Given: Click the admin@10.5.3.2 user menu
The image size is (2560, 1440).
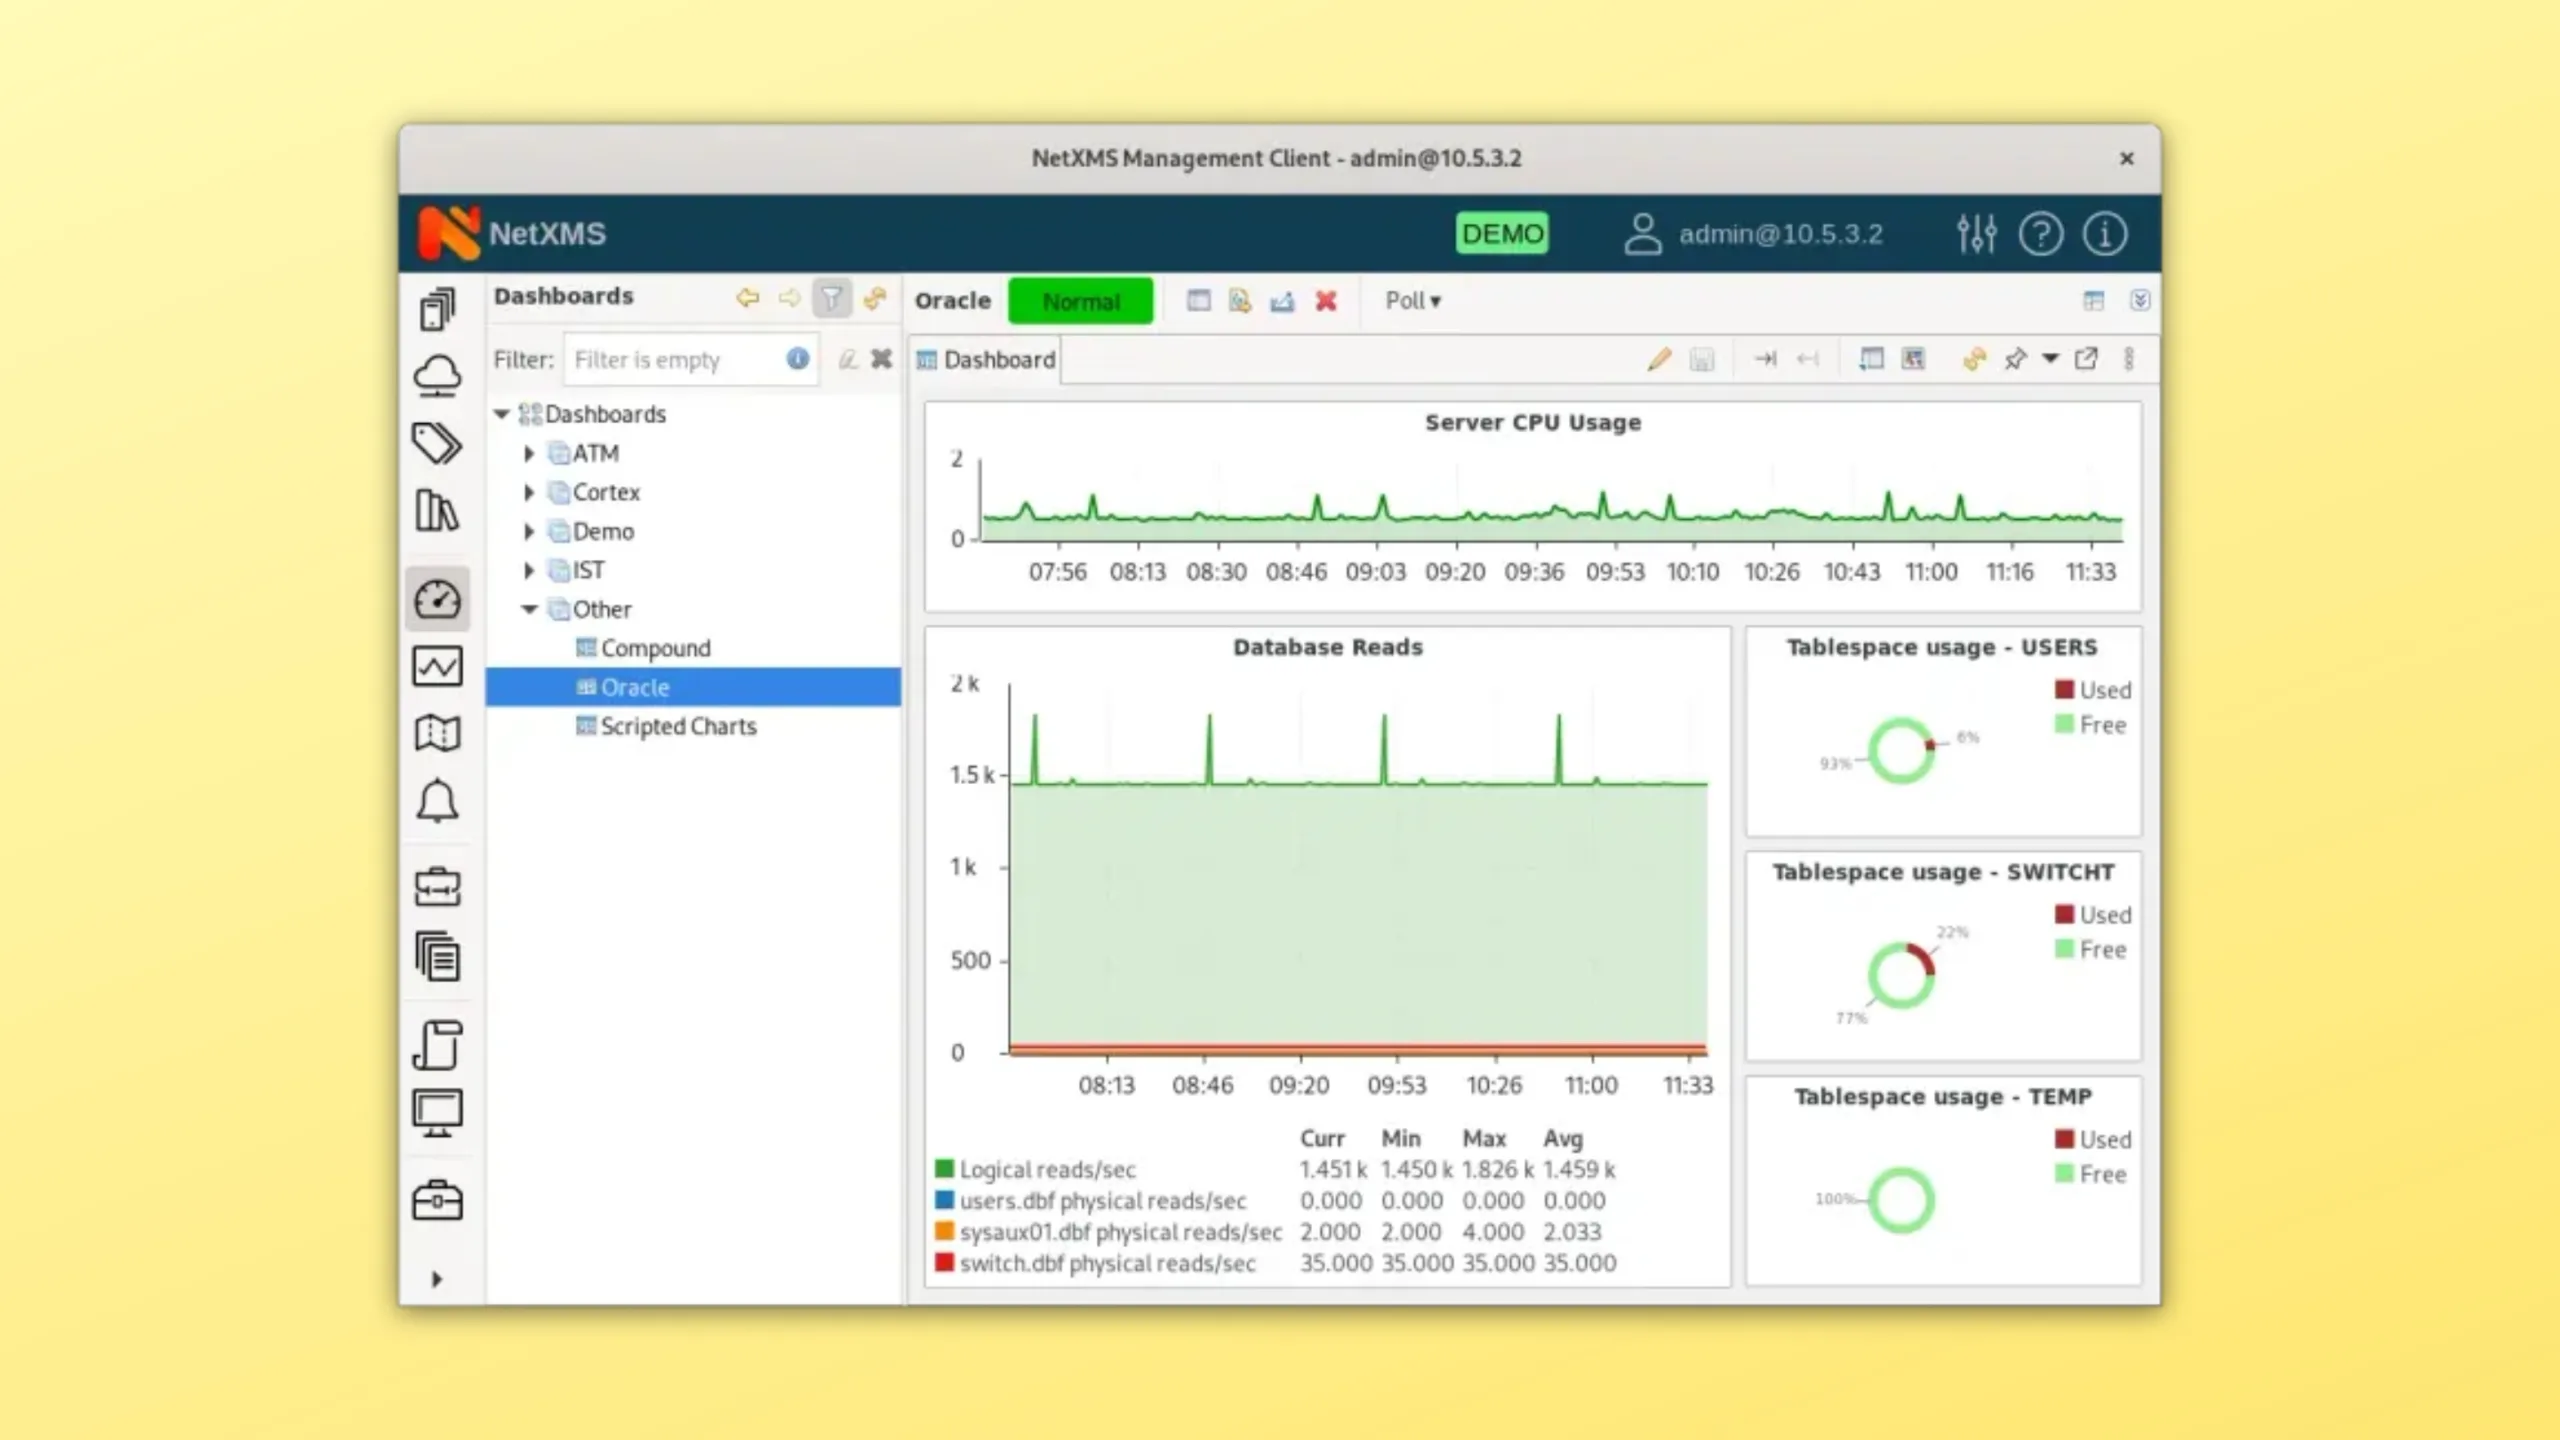Looking at the screenshot, I should point(1753,234).
